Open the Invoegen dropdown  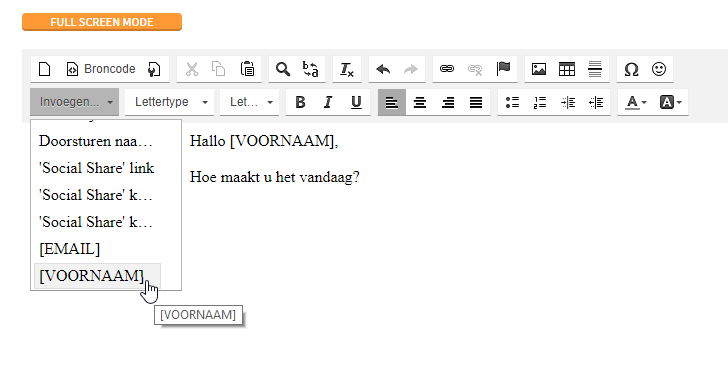point(75,102)
